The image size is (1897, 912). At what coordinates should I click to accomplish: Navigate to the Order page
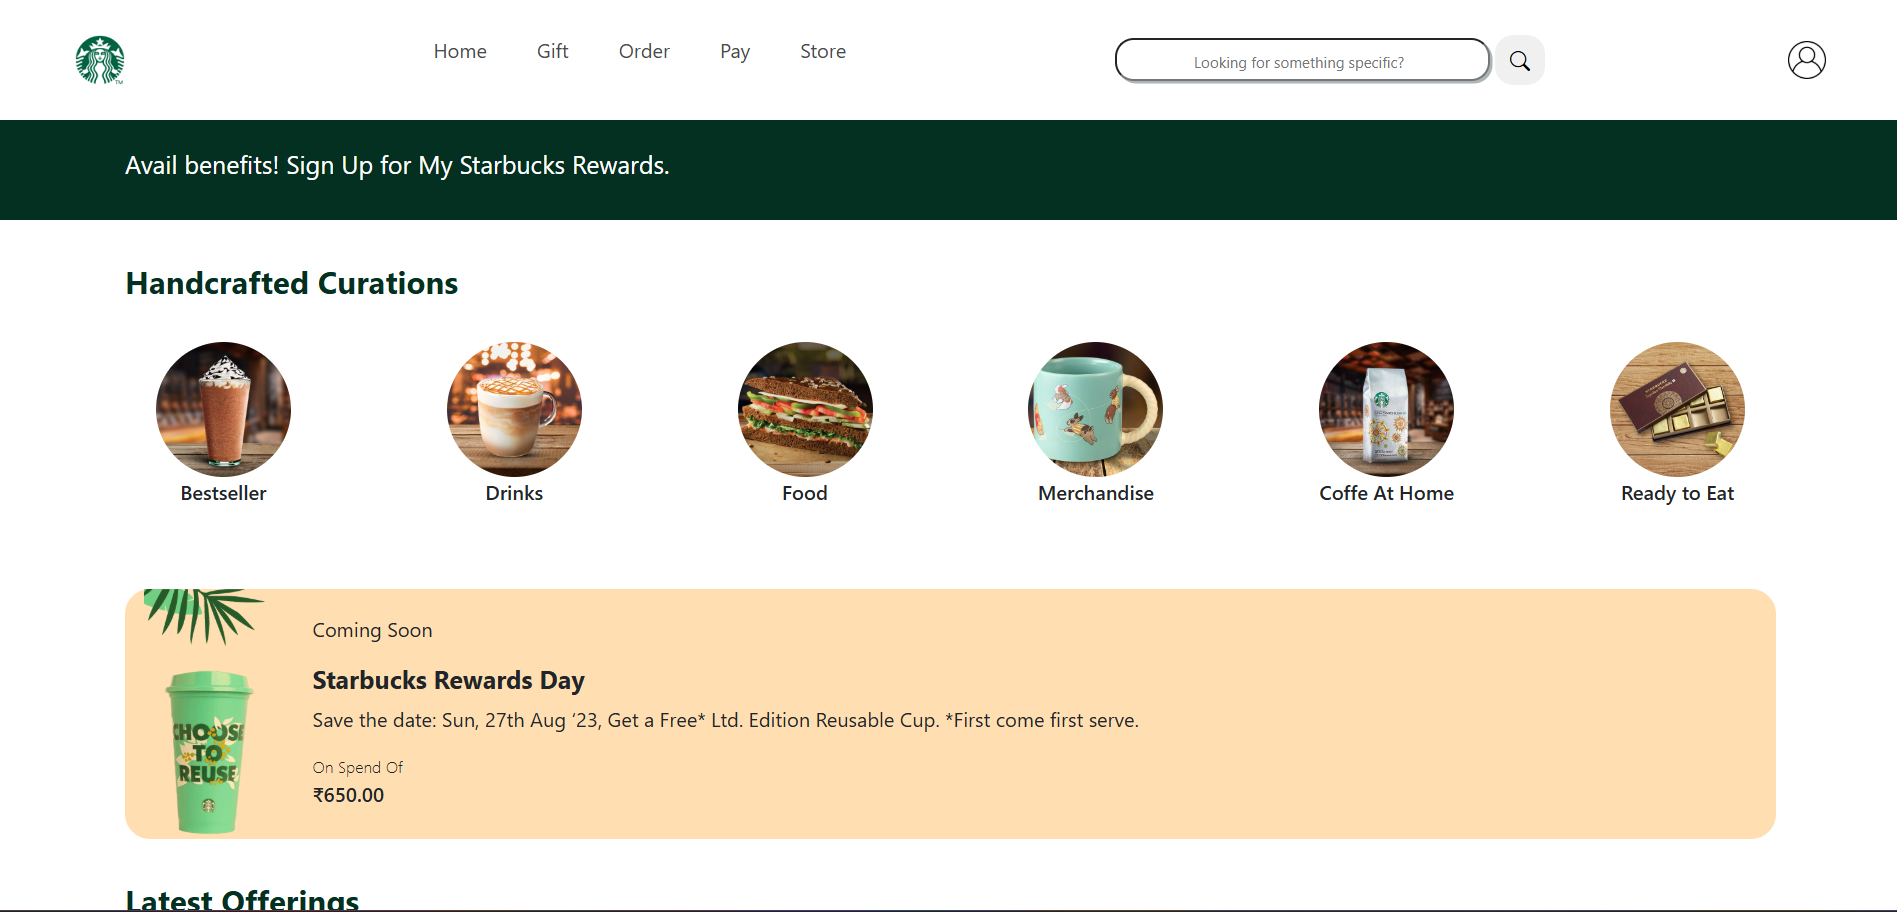pos(644,51)
